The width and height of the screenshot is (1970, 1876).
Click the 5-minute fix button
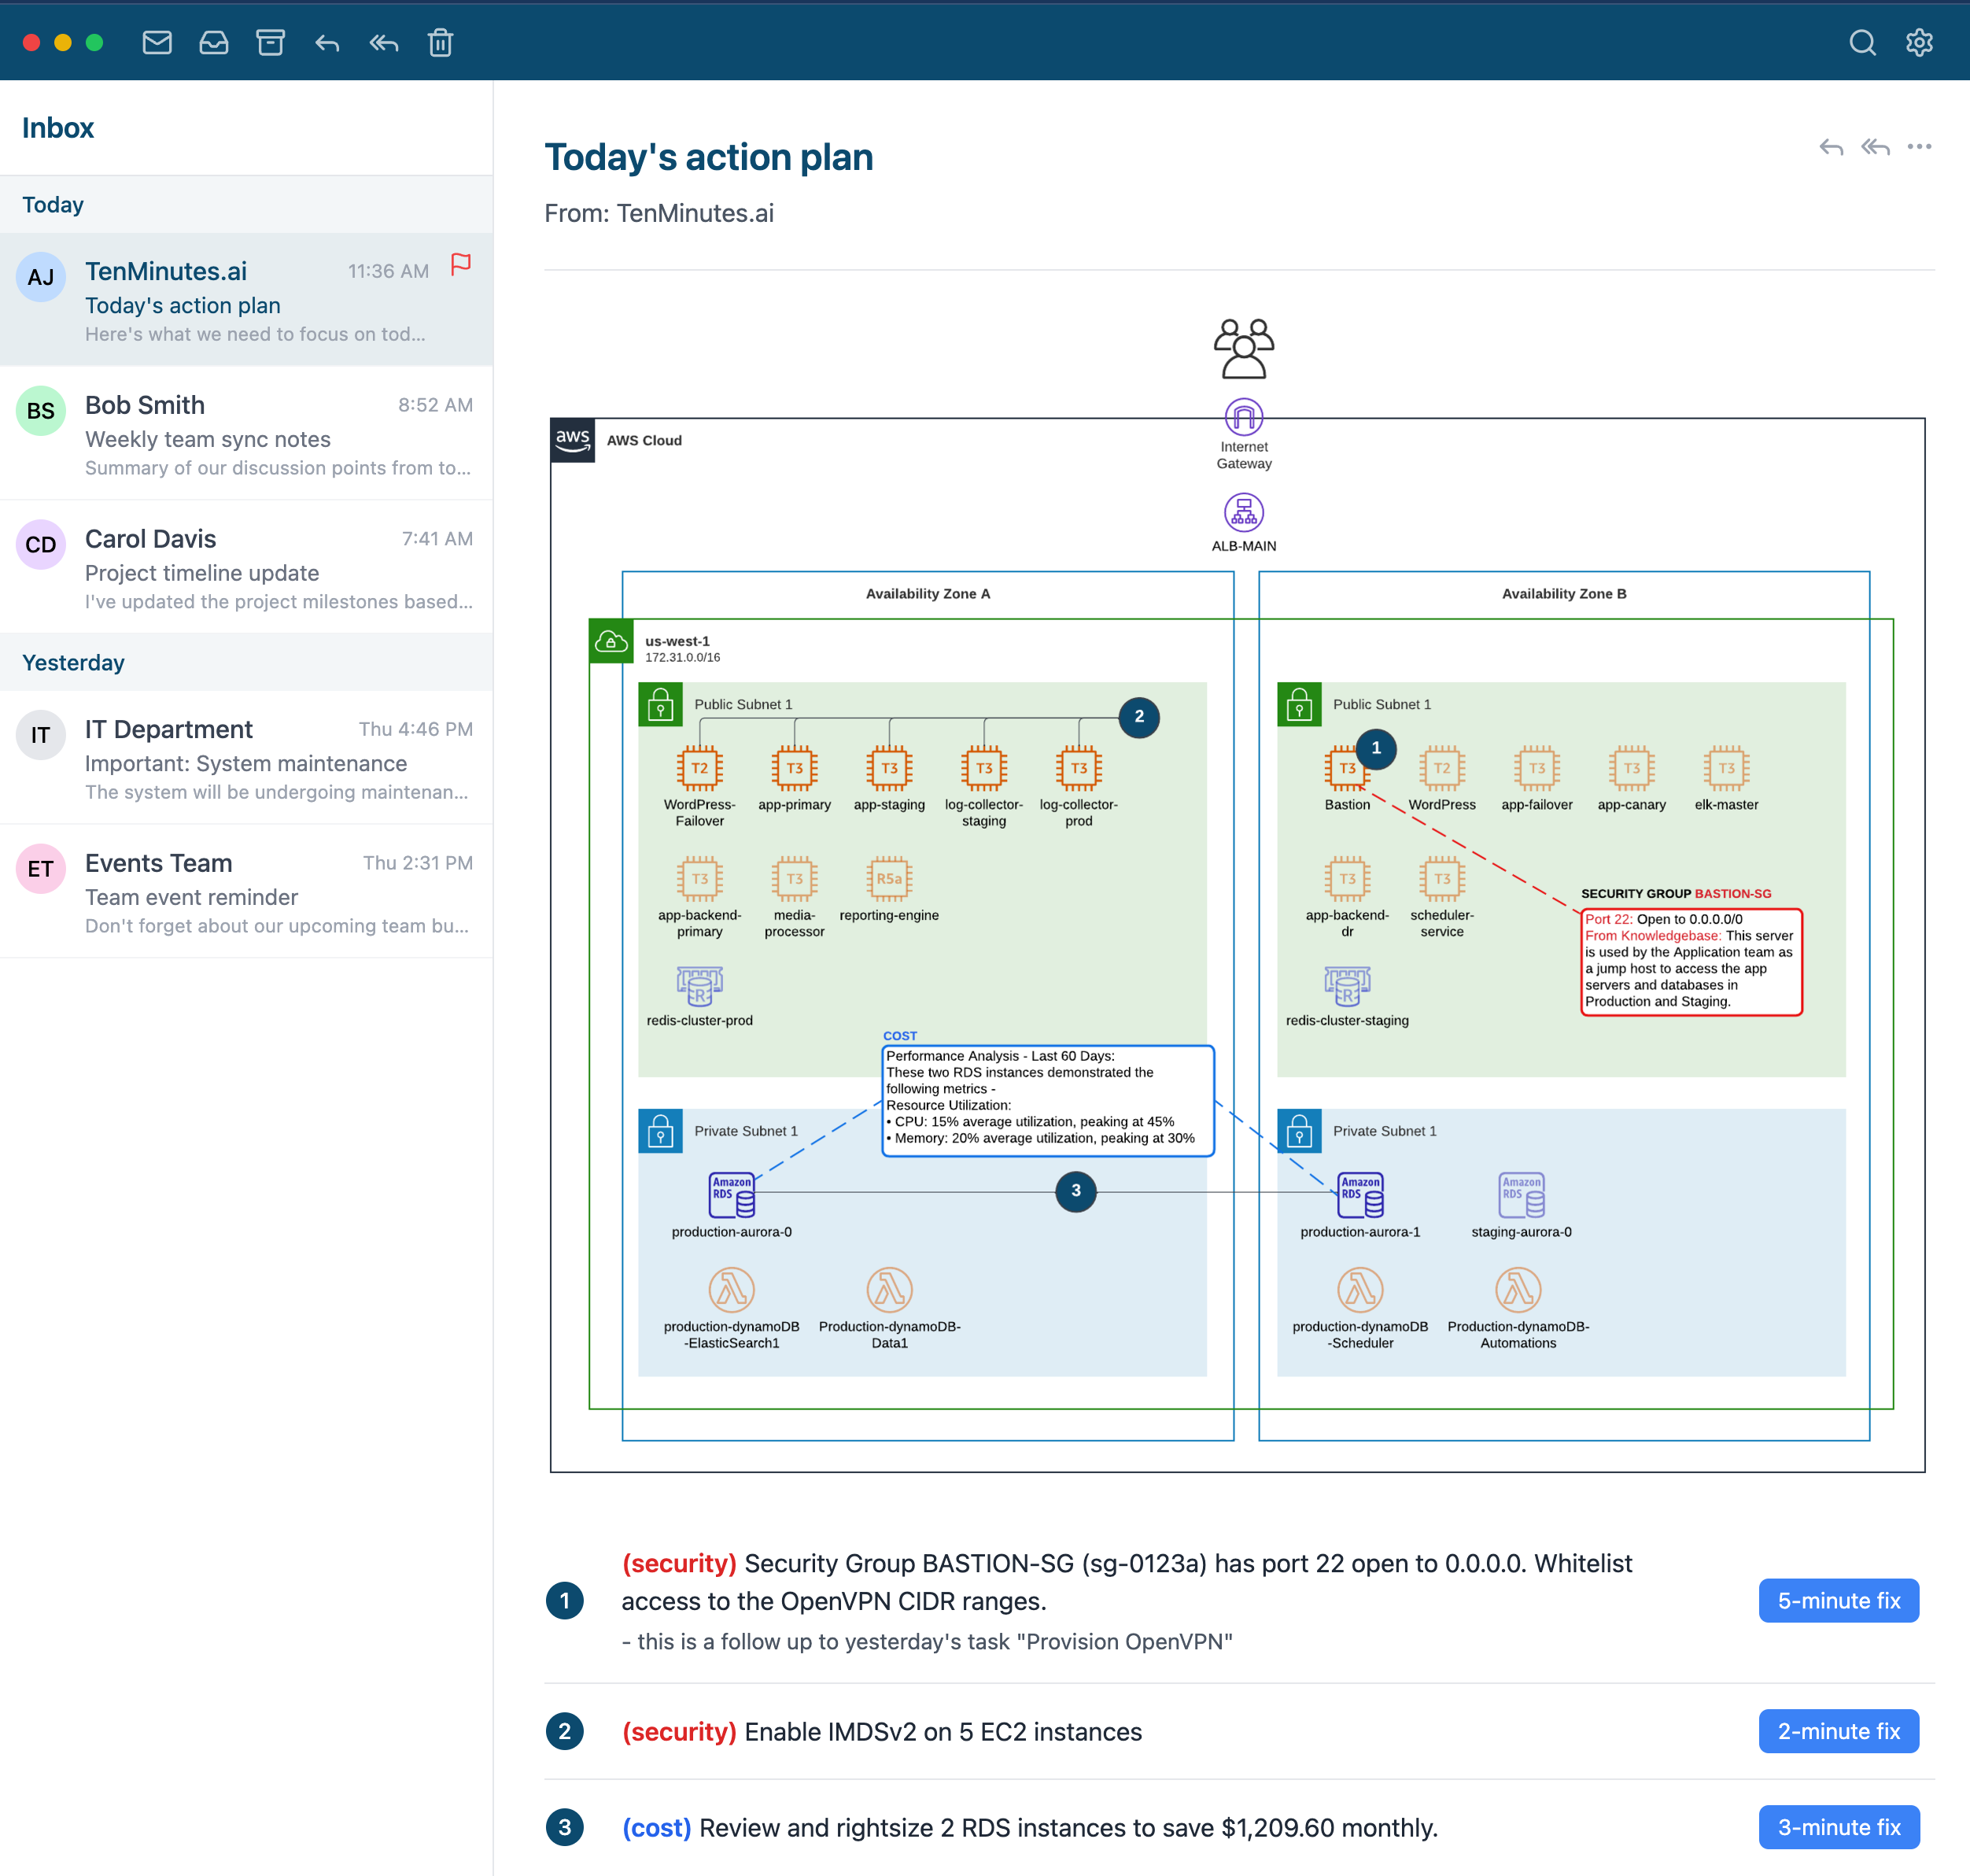(x=1838, y=1600)
